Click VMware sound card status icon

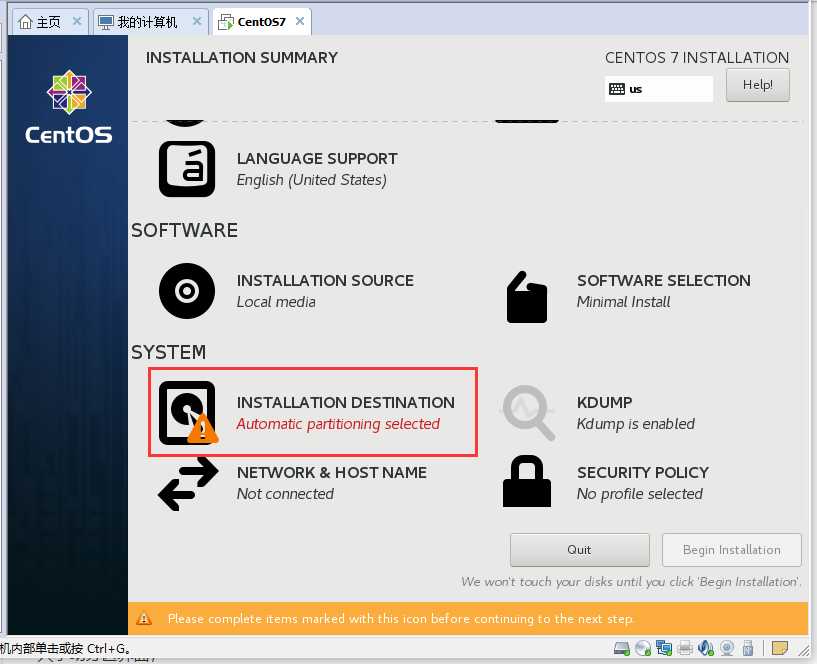[x=706, y=648]
